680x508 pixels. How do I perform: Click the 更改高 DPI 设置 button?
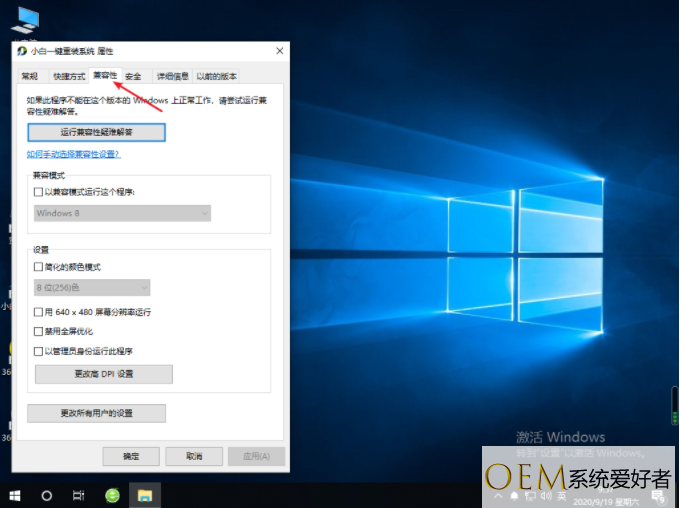[x=104, y=374]
